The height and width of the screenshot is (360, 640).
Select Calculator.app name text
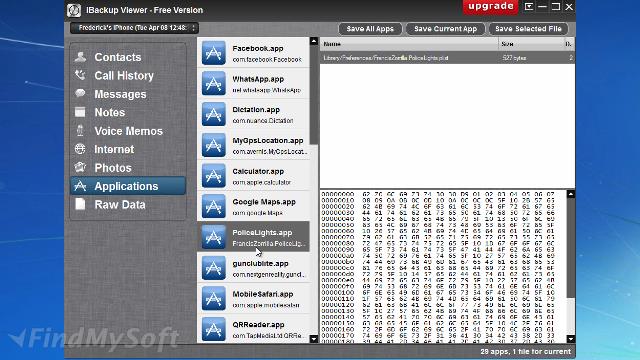click(x=258, y=171)
